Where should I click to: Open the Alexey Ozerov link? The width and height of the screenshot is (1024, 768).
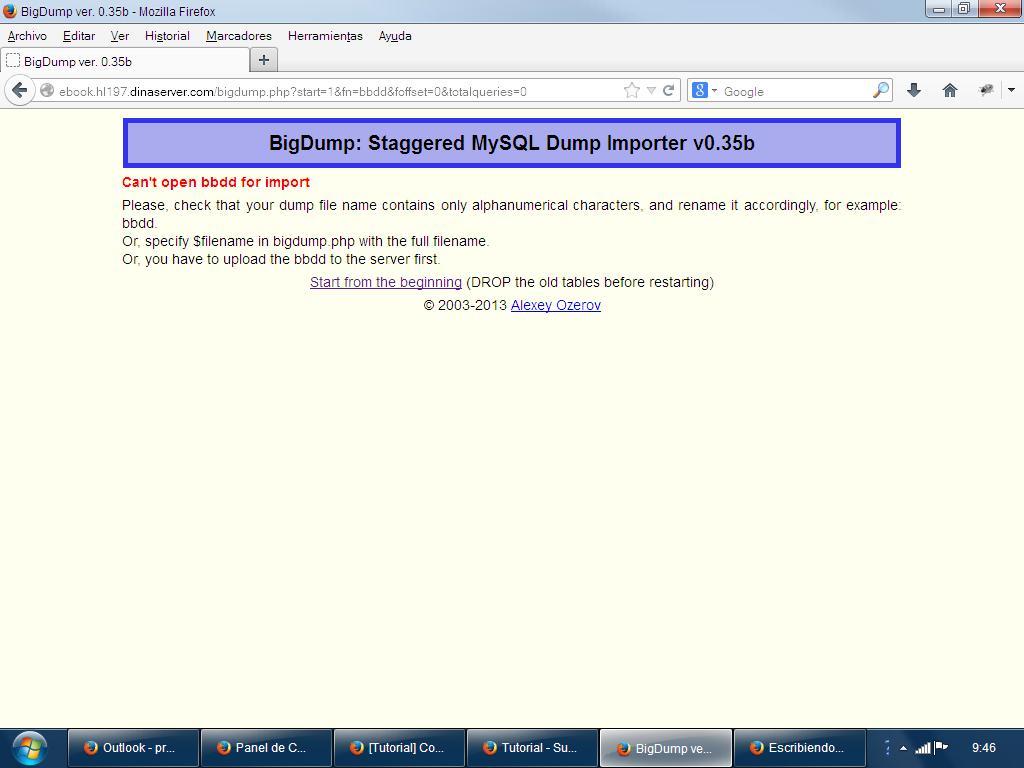tap(556, 305)
